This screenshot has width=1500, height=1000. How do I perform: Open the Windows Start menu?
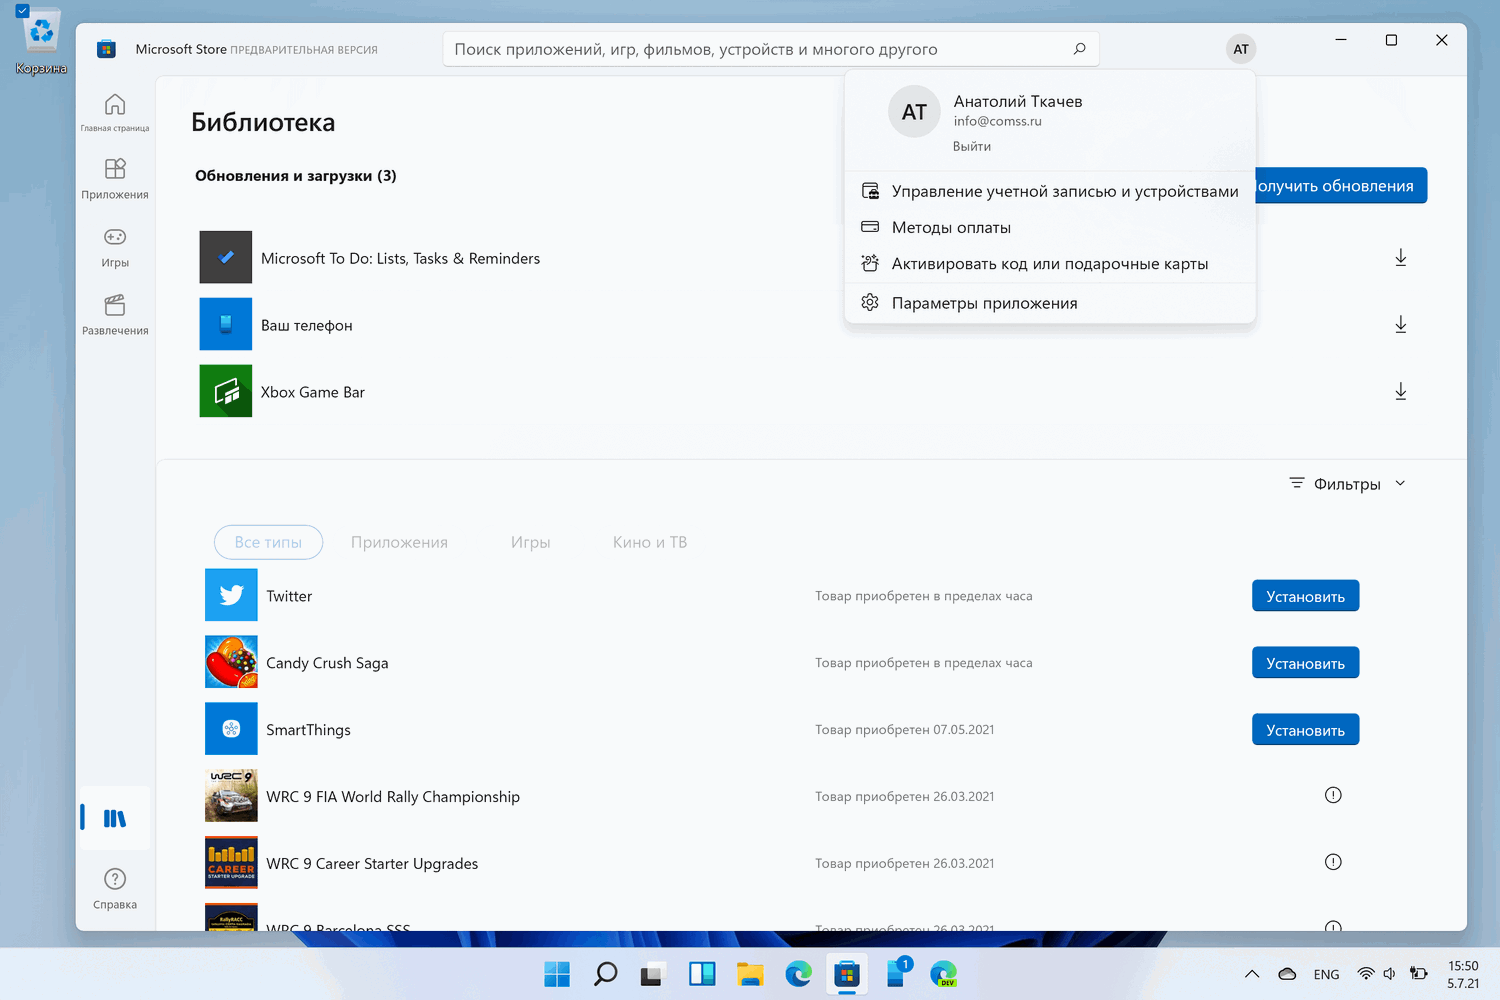(x=557, y=974)
